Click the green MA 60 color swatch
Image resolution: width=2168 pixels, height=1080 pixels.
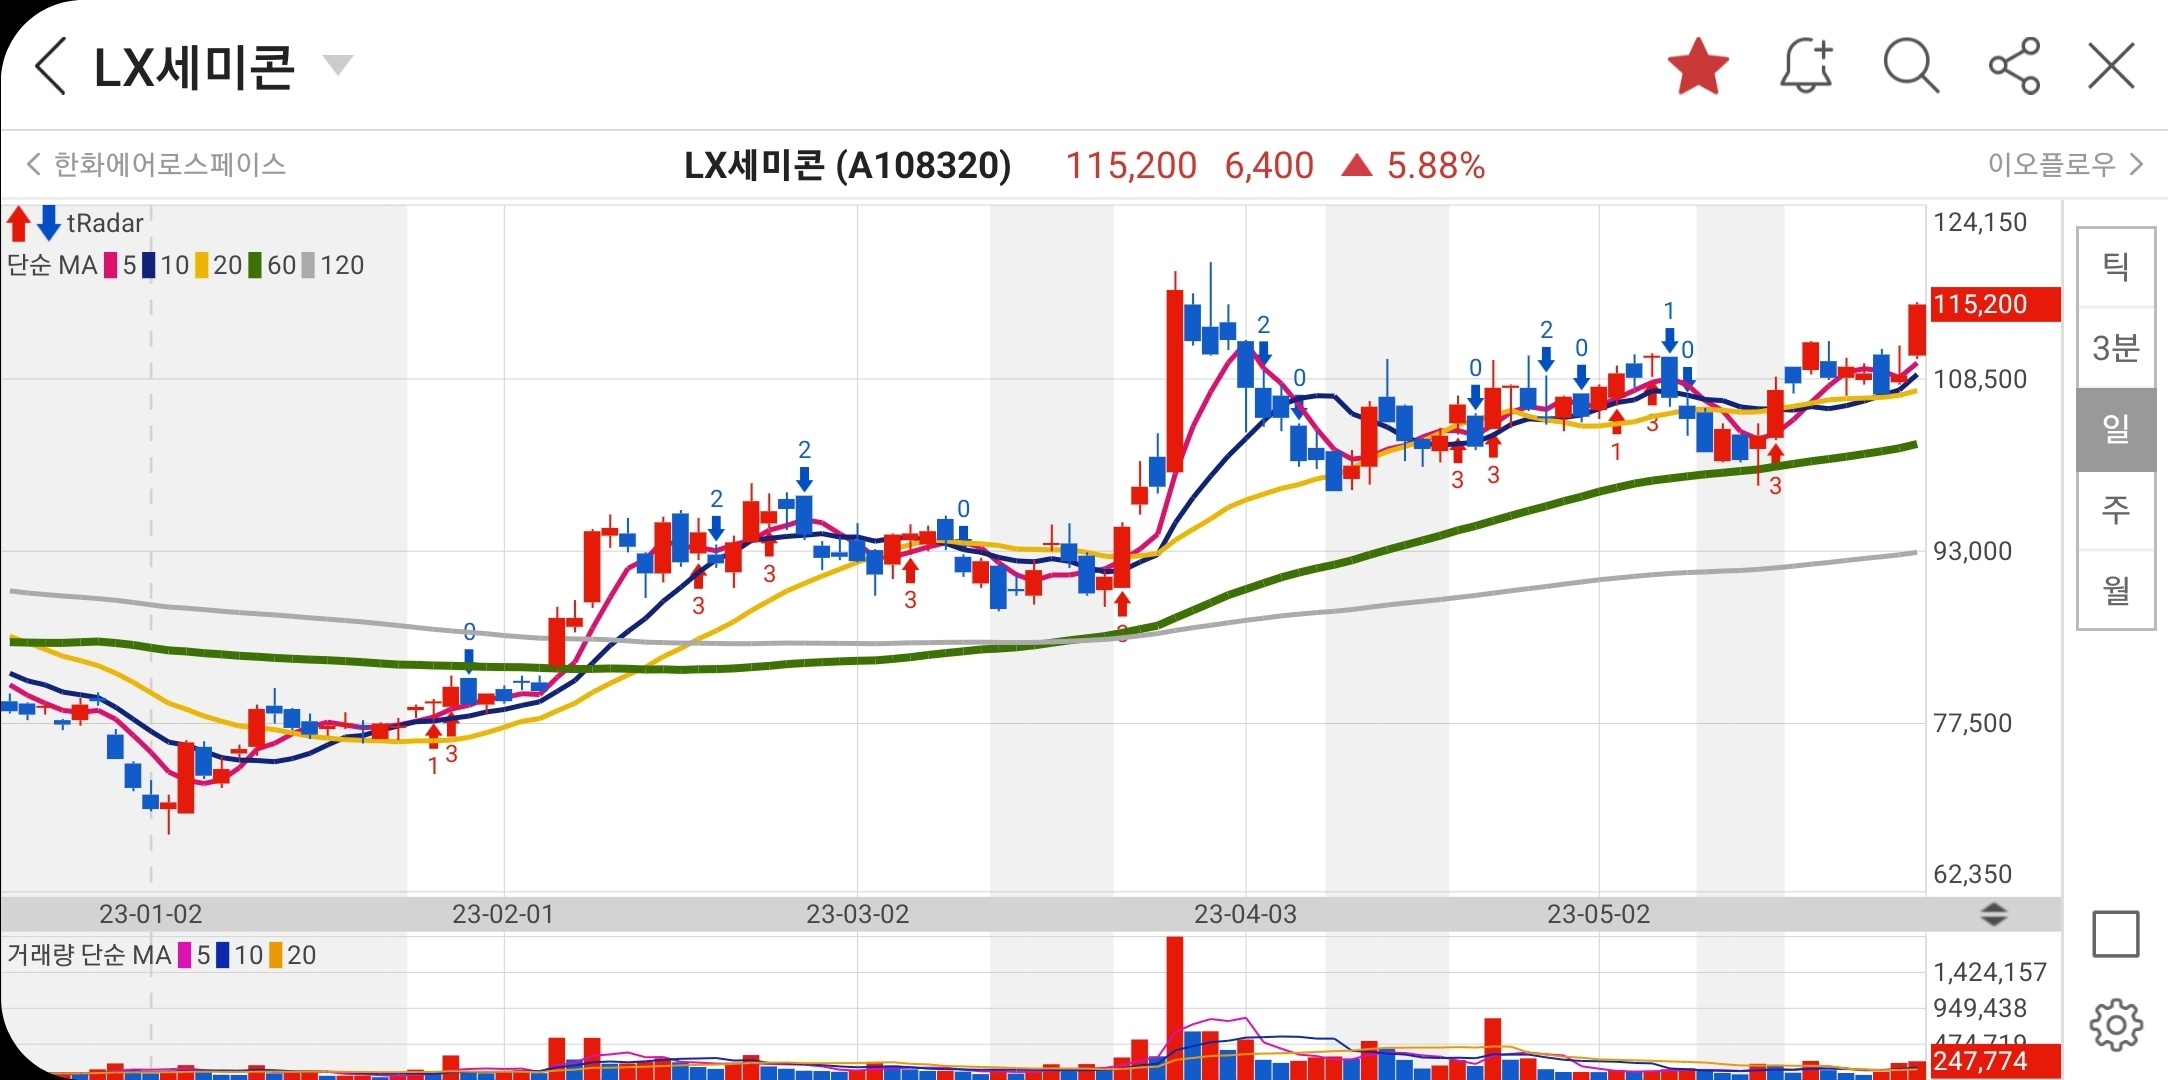(x=255, y=265)
